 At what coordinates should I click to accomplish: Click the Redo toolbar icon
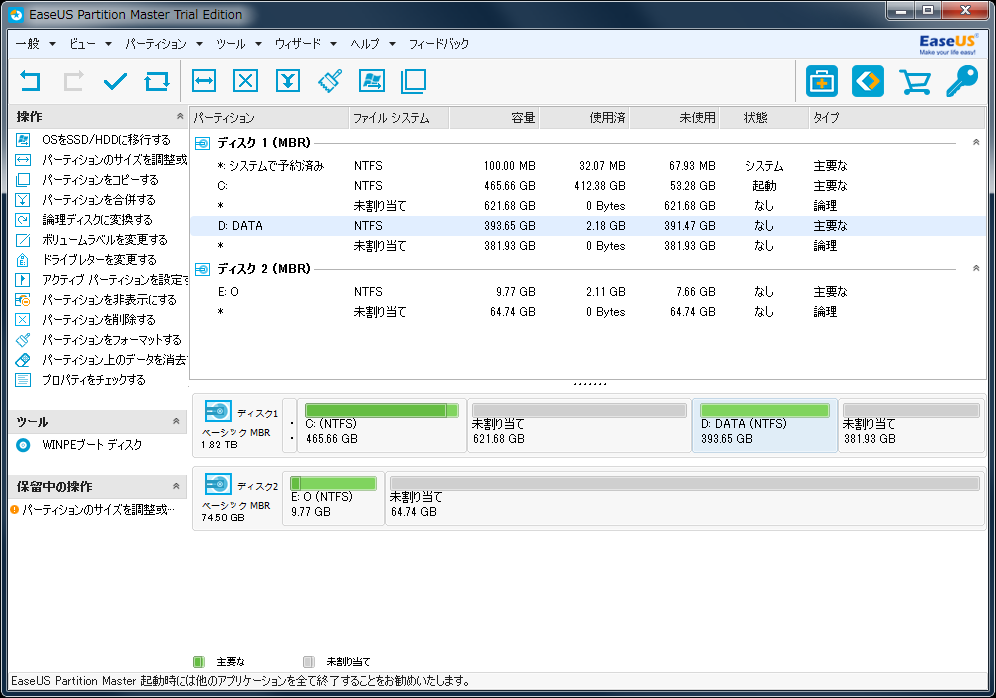(73, 81)
